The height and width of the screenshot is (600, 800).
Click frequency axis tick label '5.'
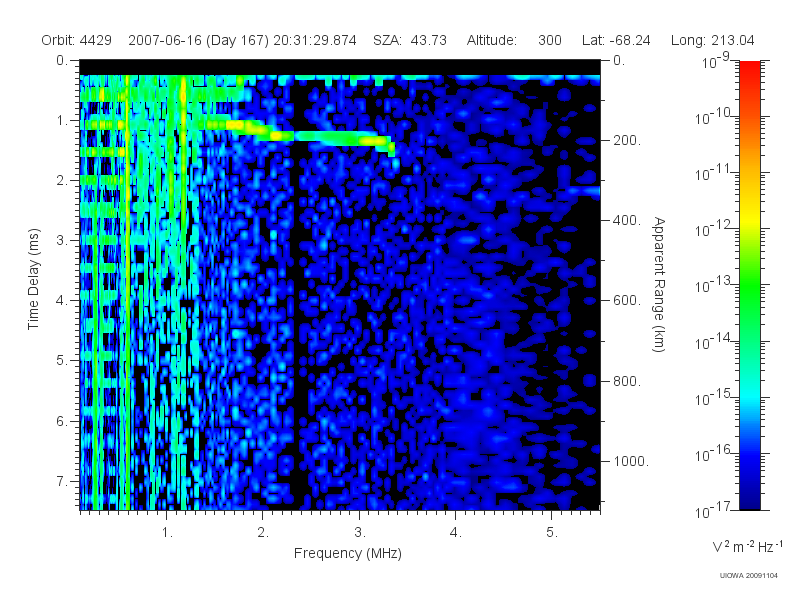tap(552, 533)
